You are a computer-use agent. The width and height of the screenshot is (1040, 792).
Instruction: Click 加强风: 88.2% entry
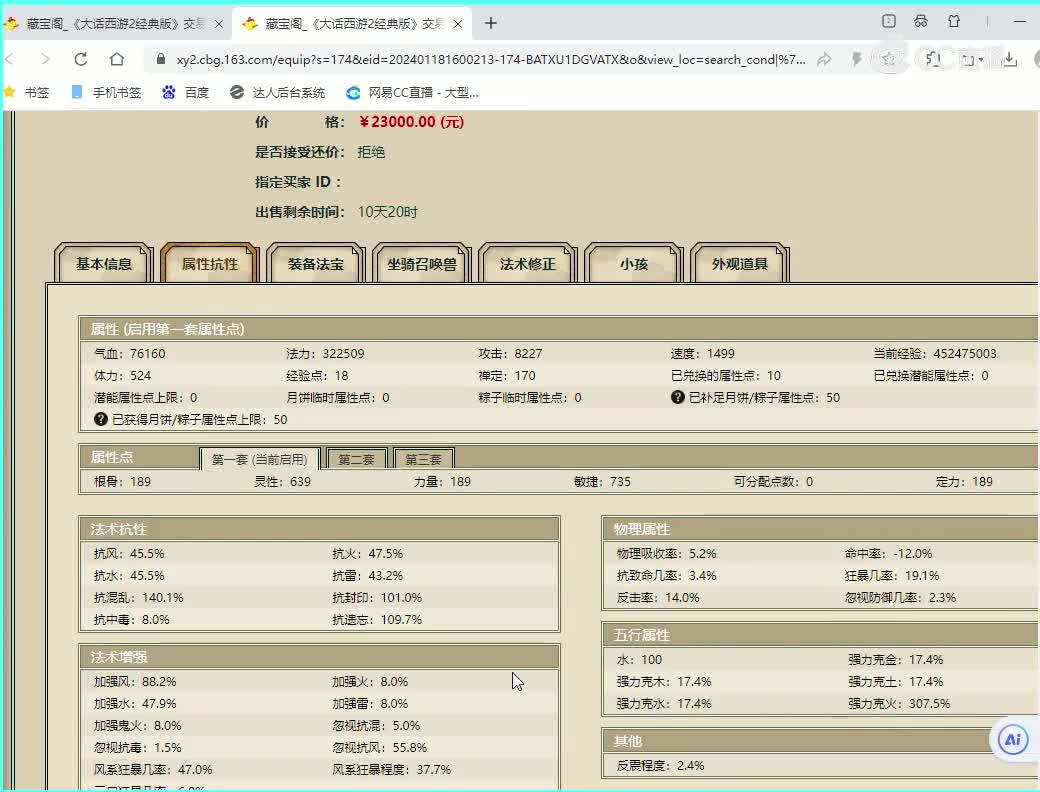(x=135, y=681)
